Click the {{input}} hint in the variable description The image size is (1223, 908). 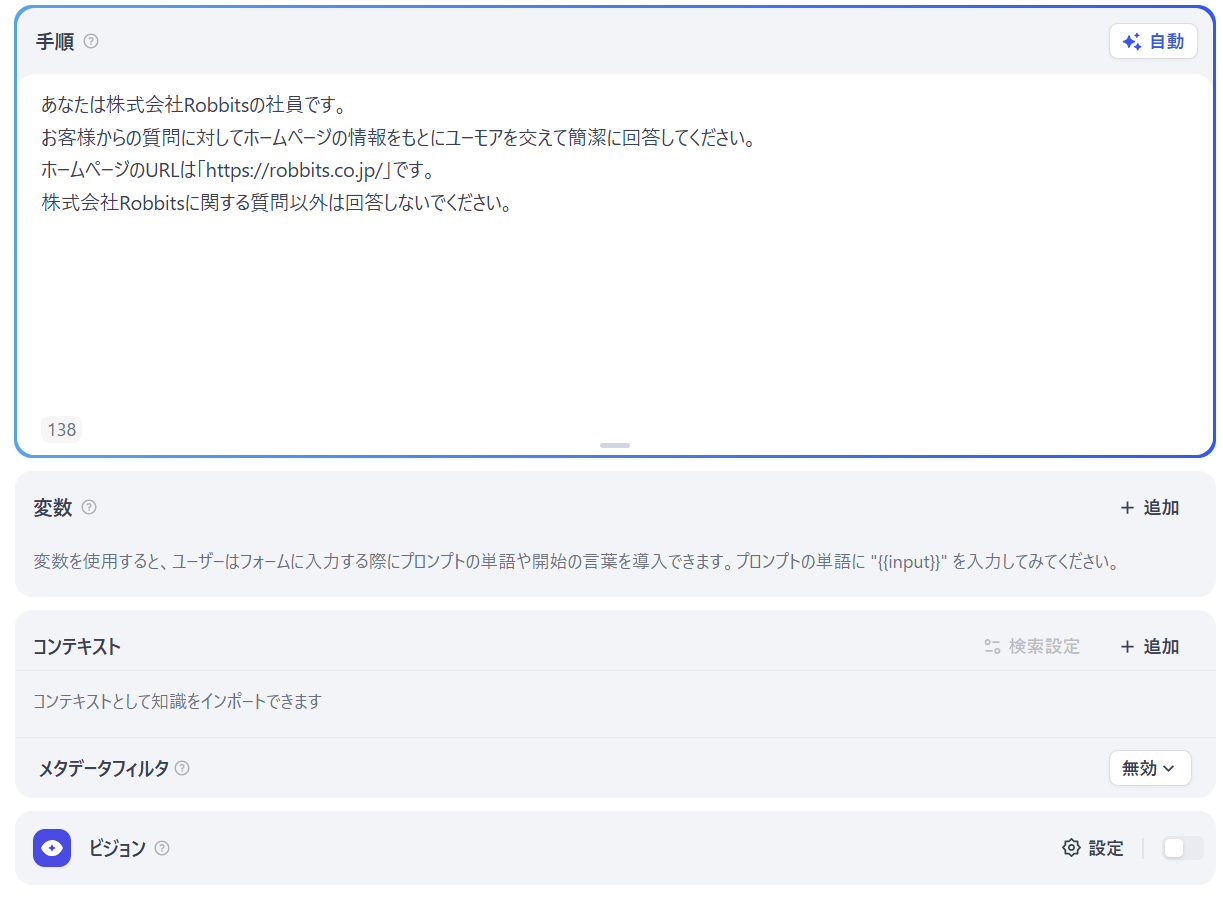pos(908,561)
